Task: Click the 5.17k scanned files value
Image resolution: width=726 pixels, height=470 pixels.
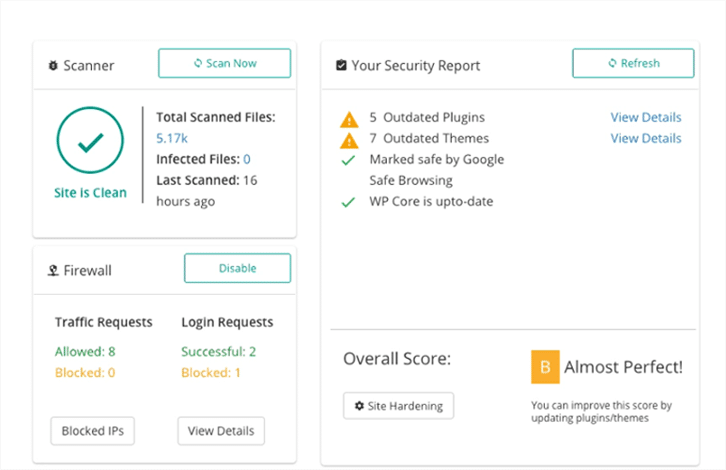Action: 172,138
